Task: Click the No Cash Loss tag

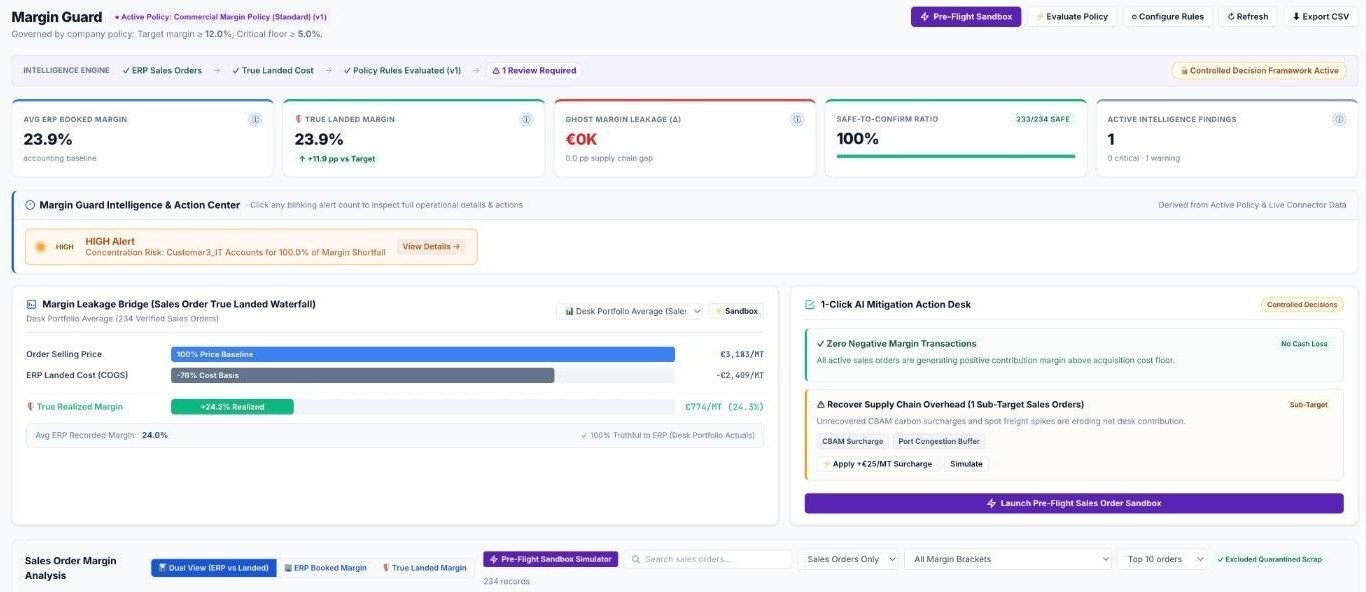Action: click(x=1304, y=344)
